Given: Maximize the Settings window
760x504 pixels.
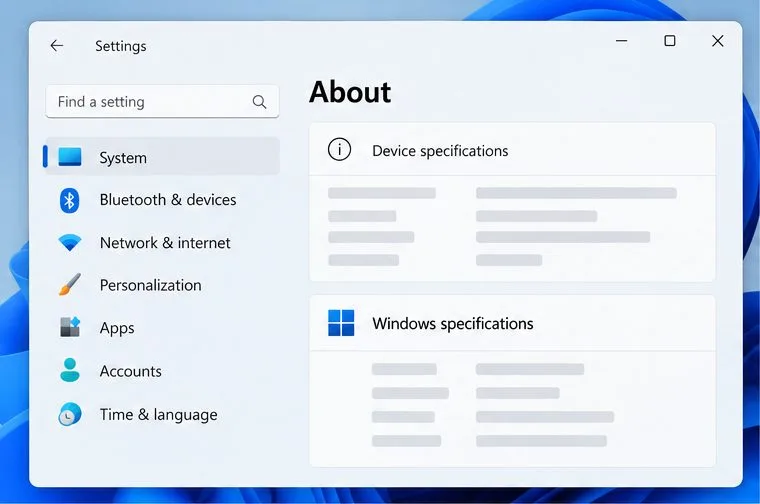Looking at the screenshot, I should click(x=669, y=41).
